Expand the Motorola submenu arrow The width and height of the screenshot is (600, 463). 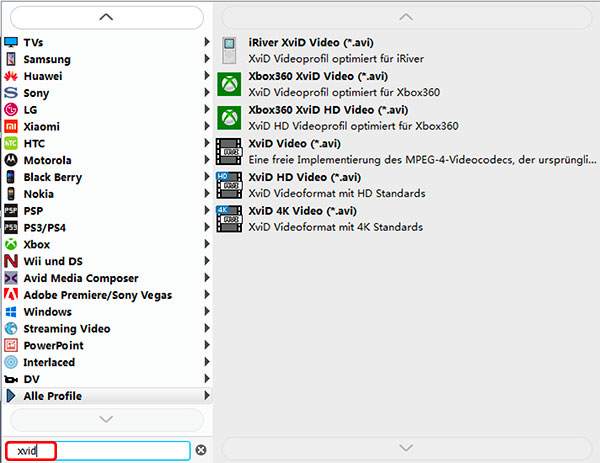pos(207,160)
